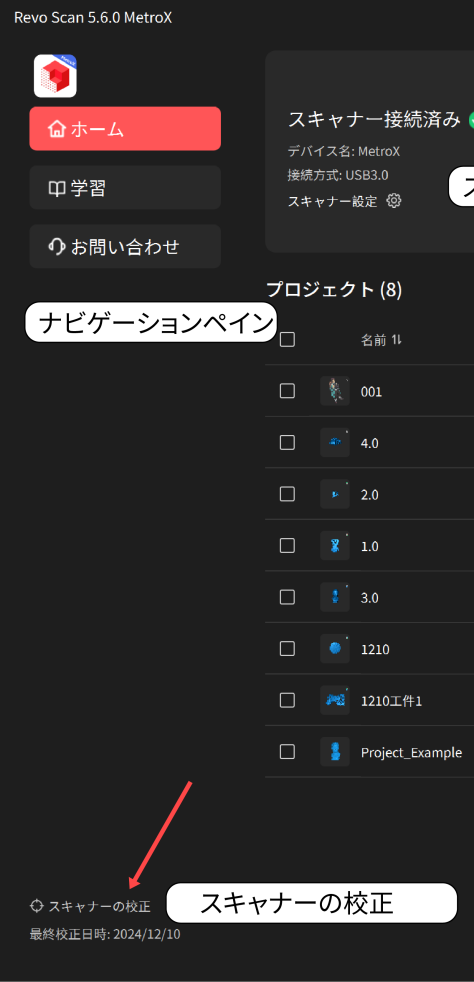This screenshot has height=982, width=474.
Task: Click the スキャナーの校正 link at bottom left
Action: click(x=100, y=906)
